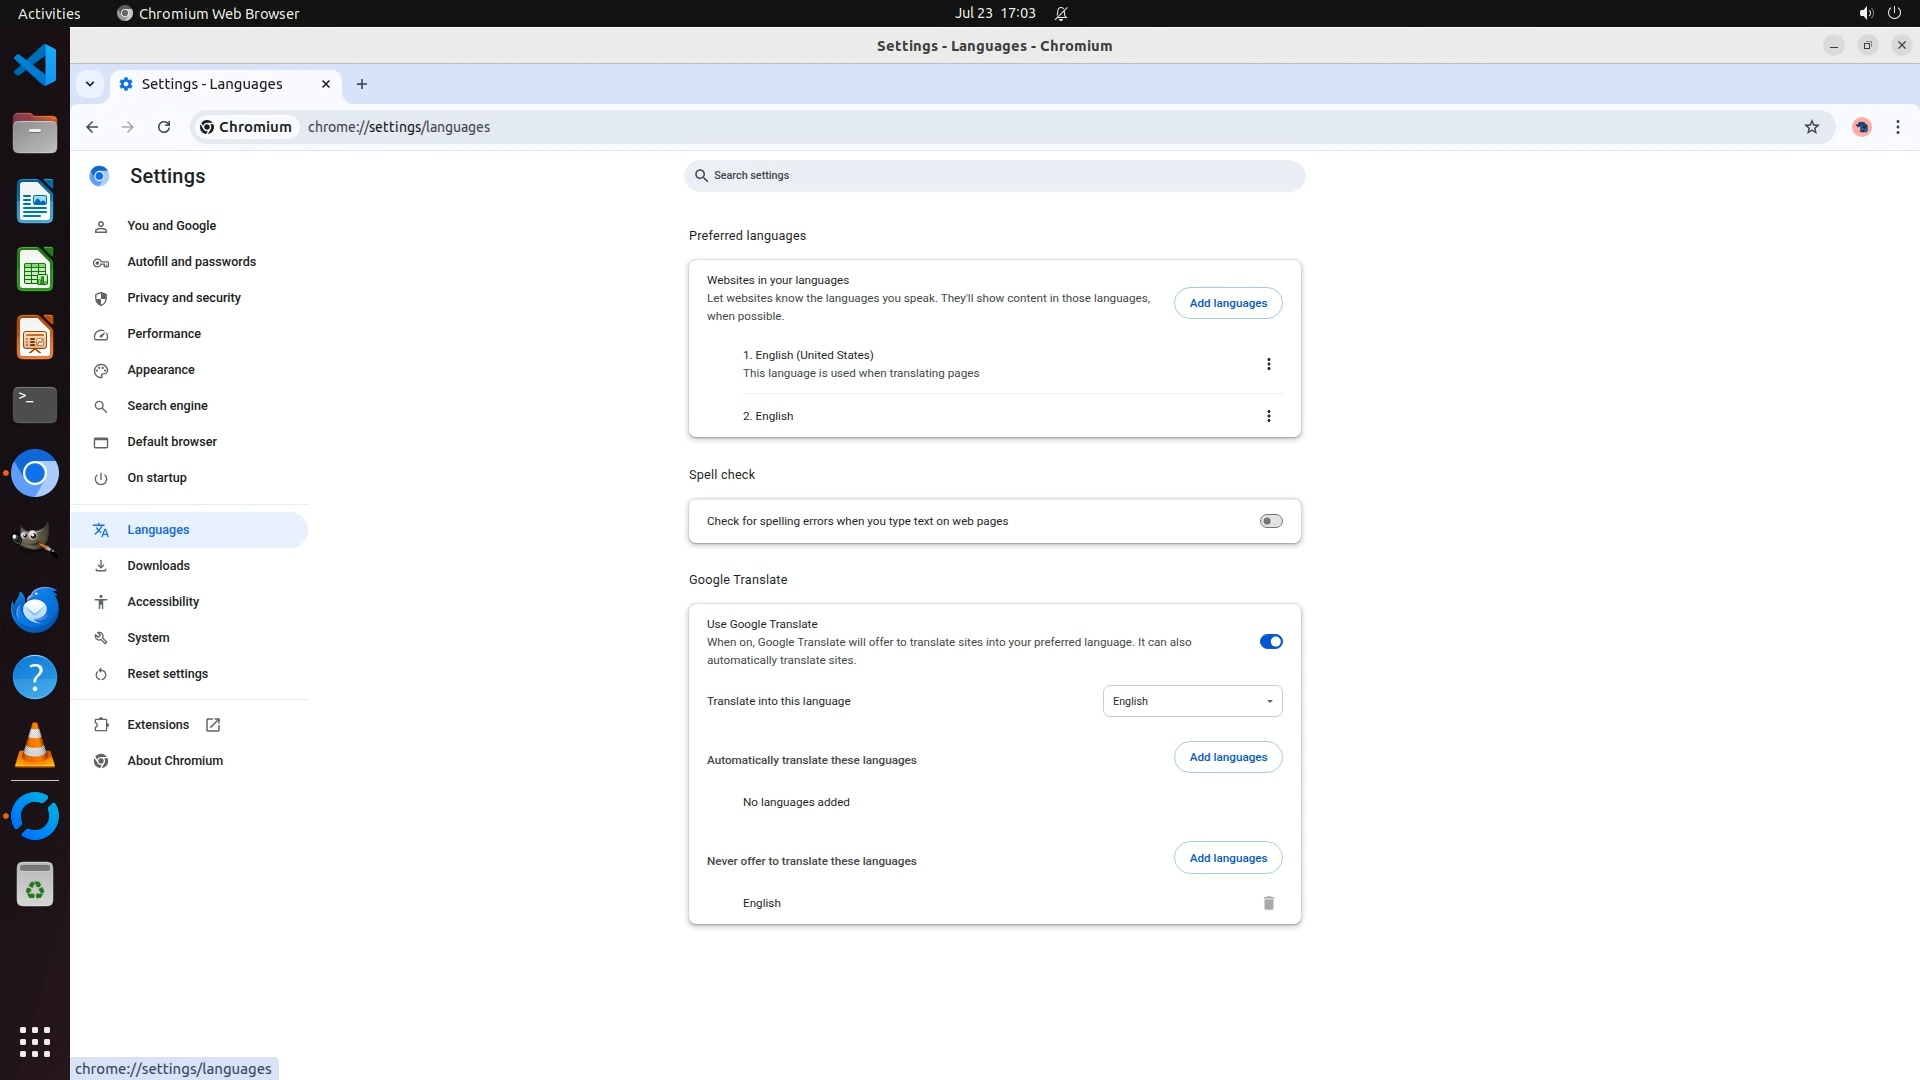The width and height of the screenshot is (1920, 1080).
Task: Click the Search settings field
Action: (x=994, y=176)
